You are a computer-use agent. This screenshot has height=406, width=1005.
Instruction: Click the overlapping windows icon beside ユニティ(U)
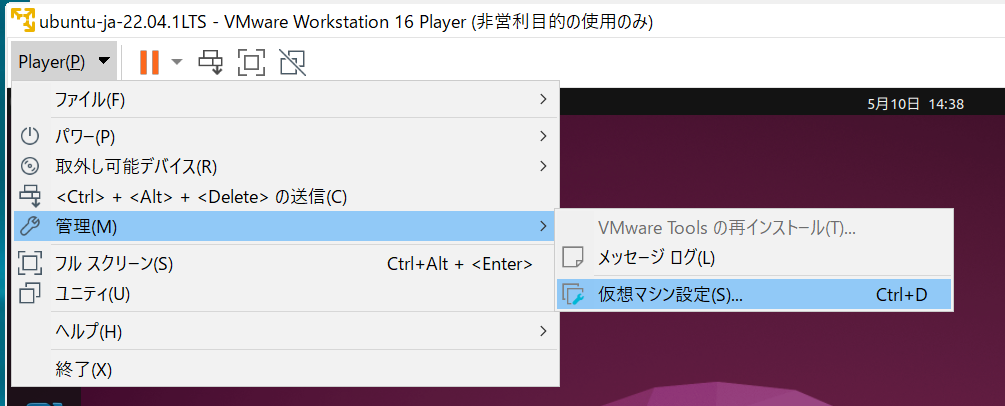point(30,293)
